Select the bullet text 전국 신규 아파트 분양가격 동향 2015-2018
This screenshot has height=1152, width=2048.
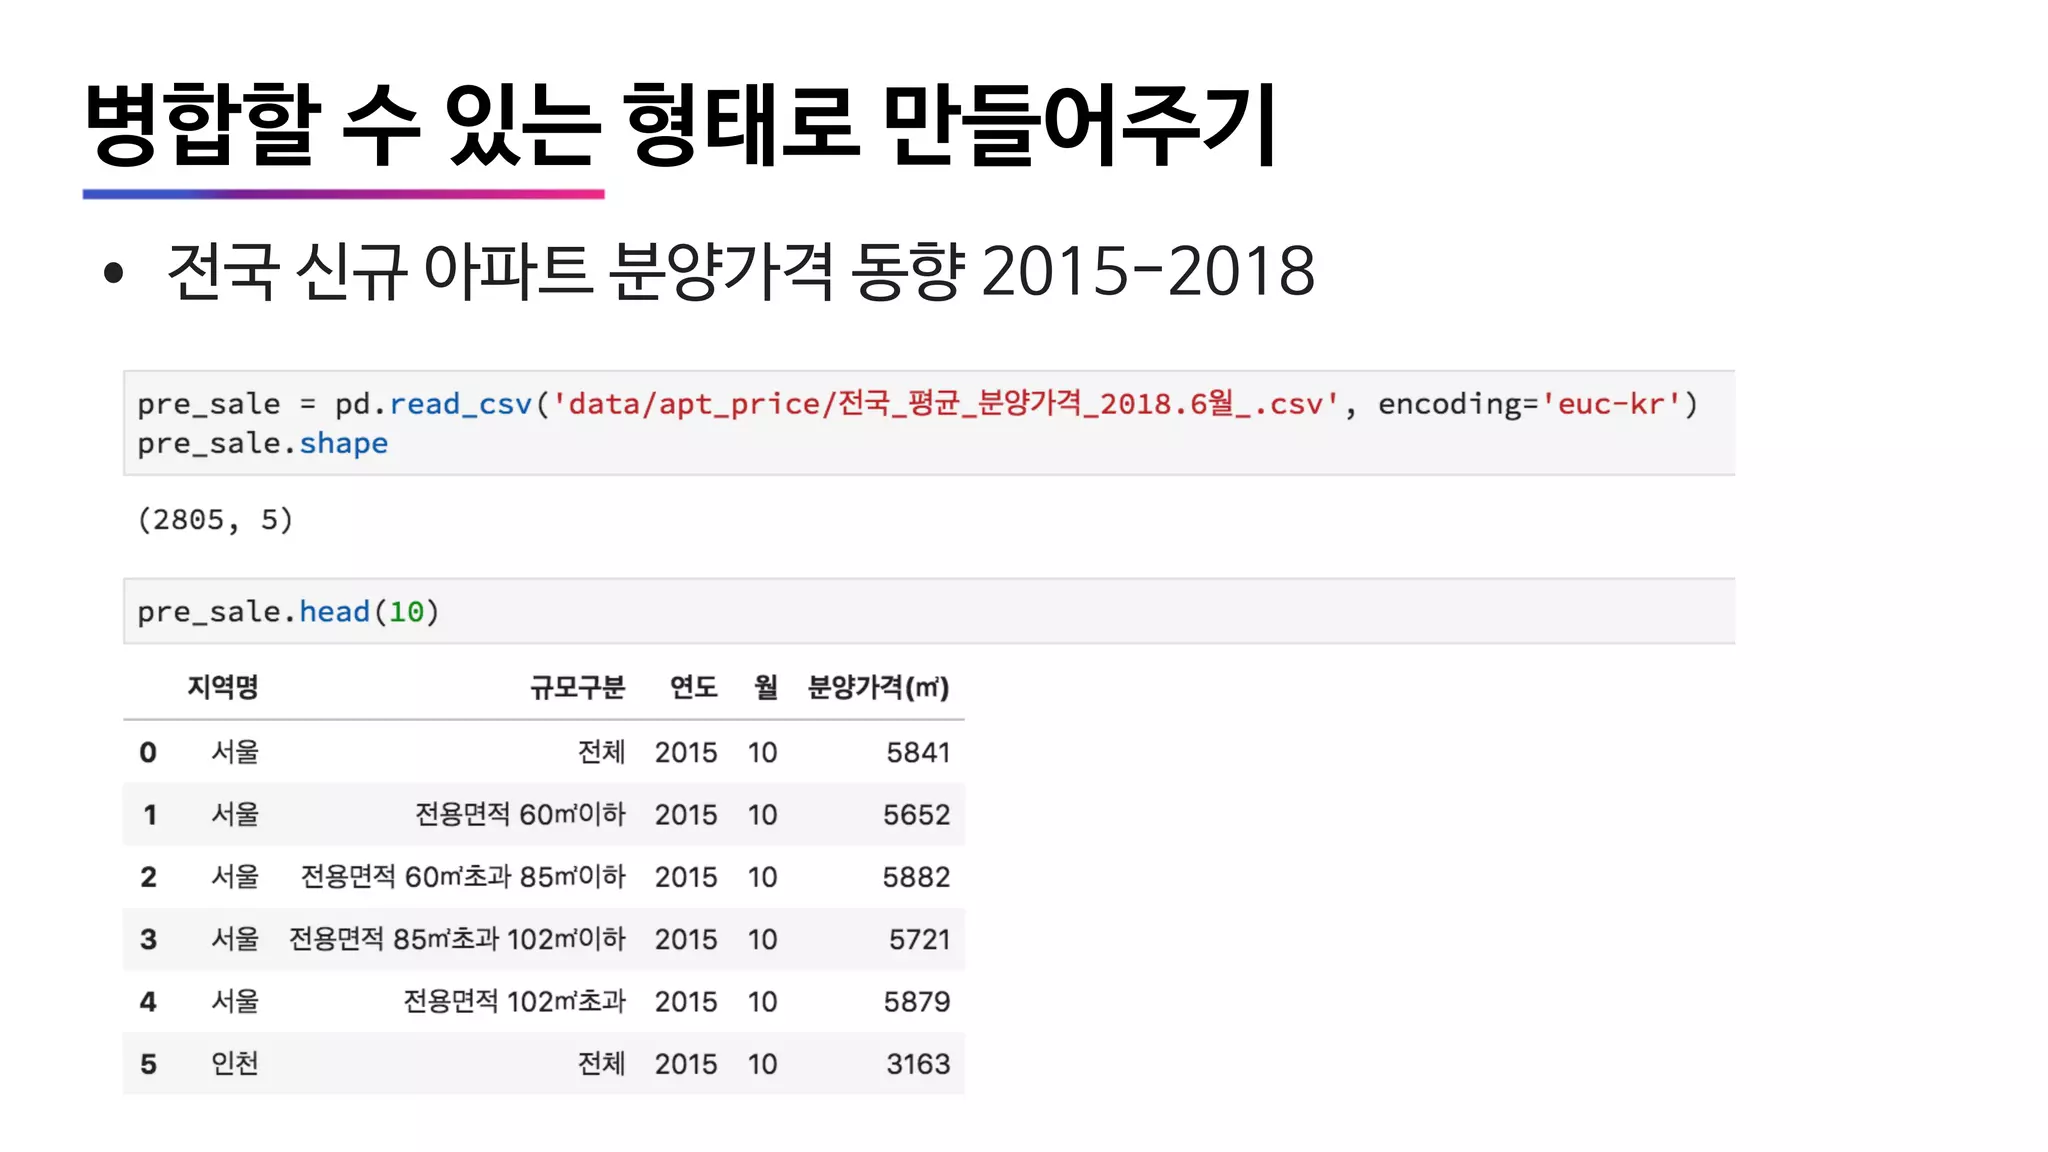741,271
